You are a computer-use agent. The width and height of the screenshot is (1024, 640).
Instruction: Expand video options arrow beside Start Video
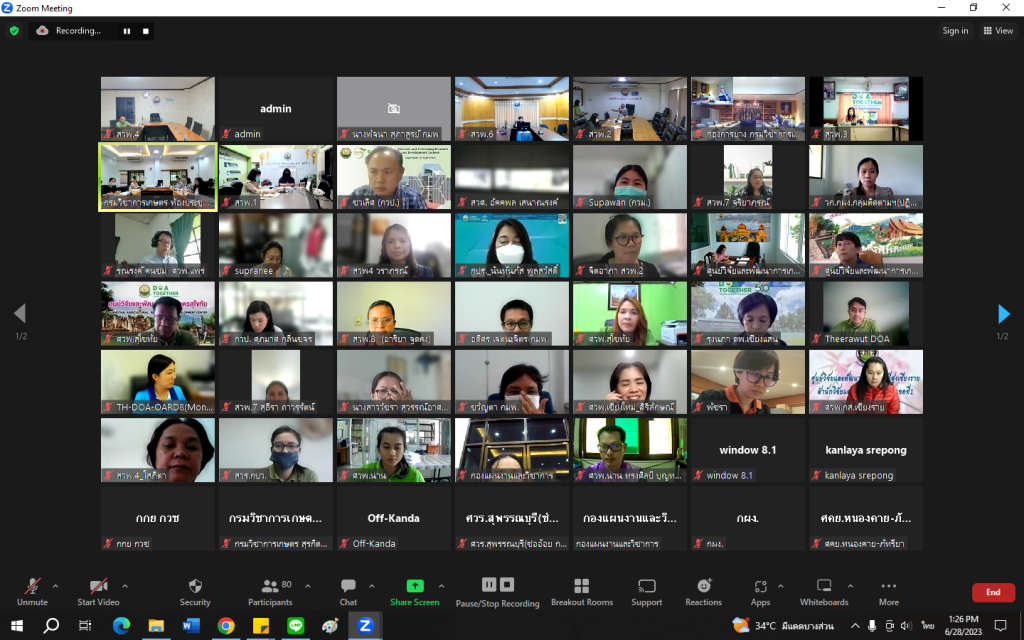[x=125, y=586]
